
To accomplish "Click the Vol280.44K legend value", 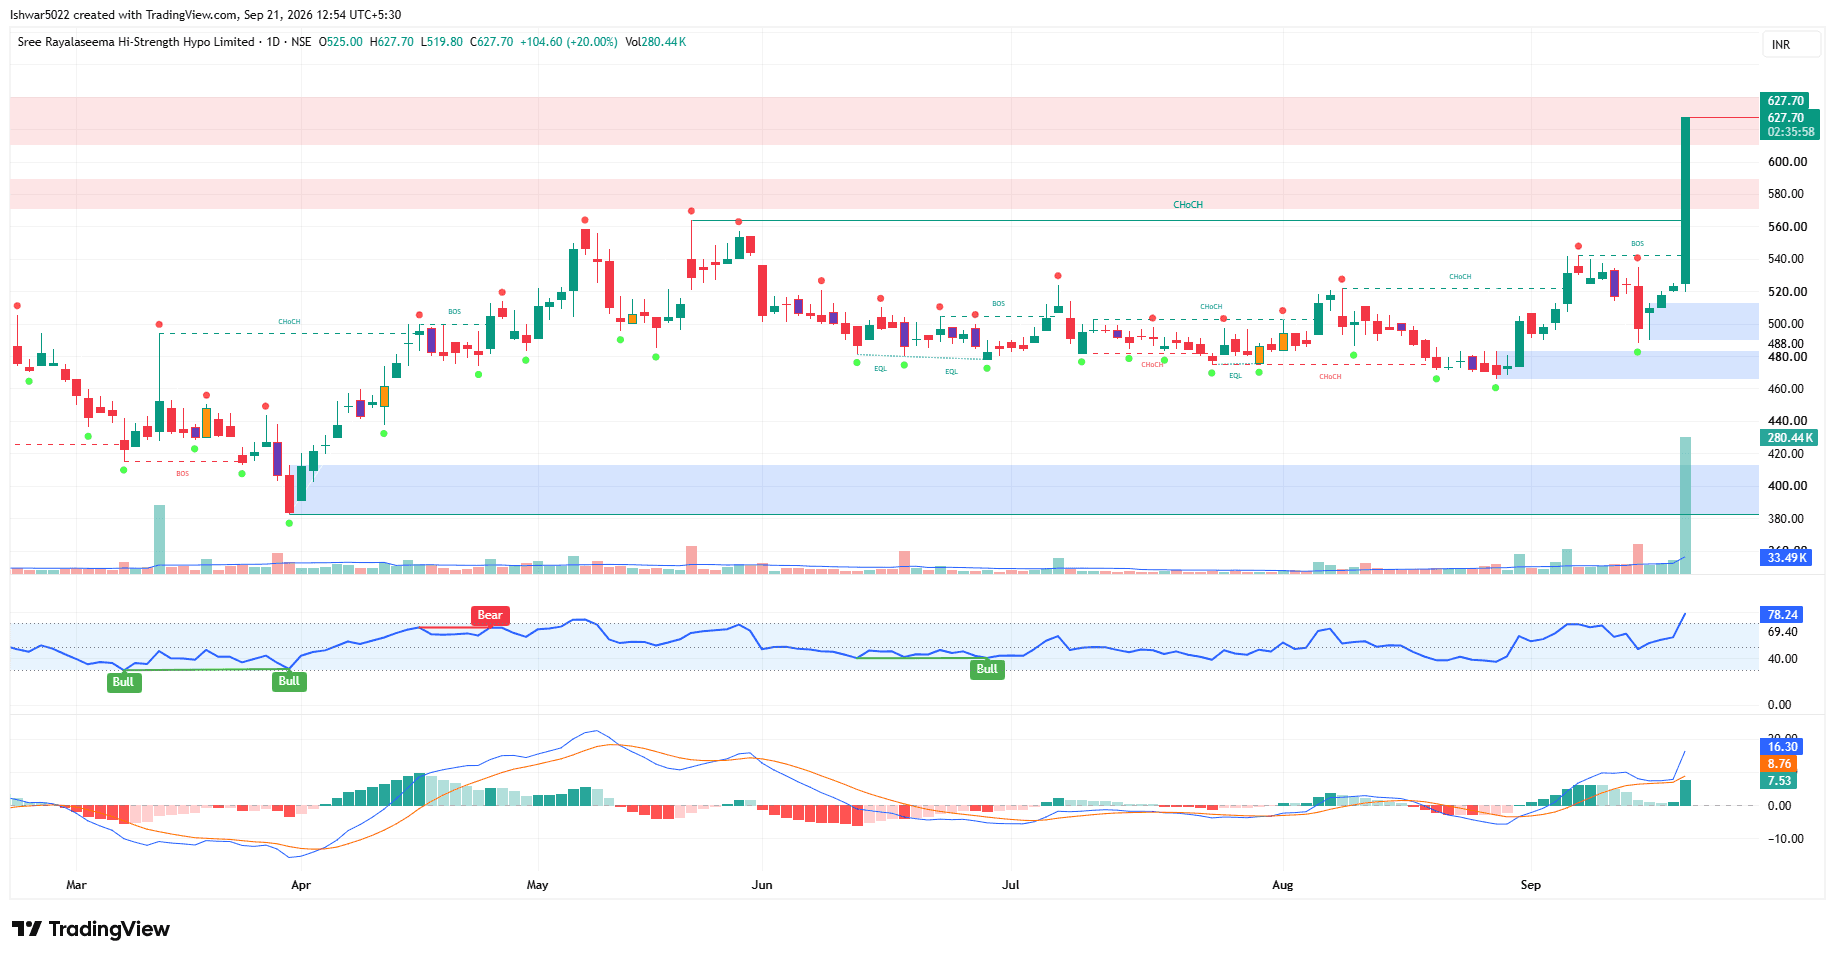I will 656,42.
